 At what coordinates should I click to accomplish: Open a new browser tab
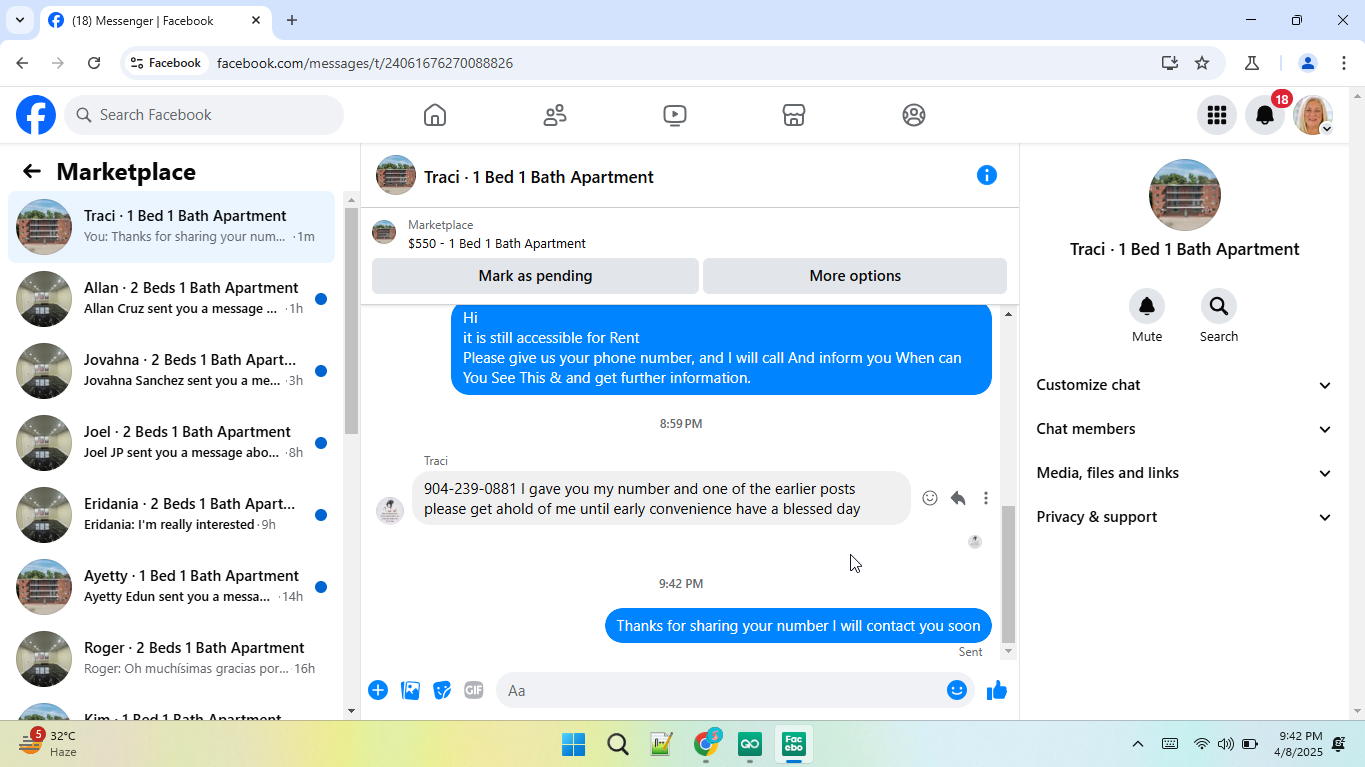click(292, 20)
